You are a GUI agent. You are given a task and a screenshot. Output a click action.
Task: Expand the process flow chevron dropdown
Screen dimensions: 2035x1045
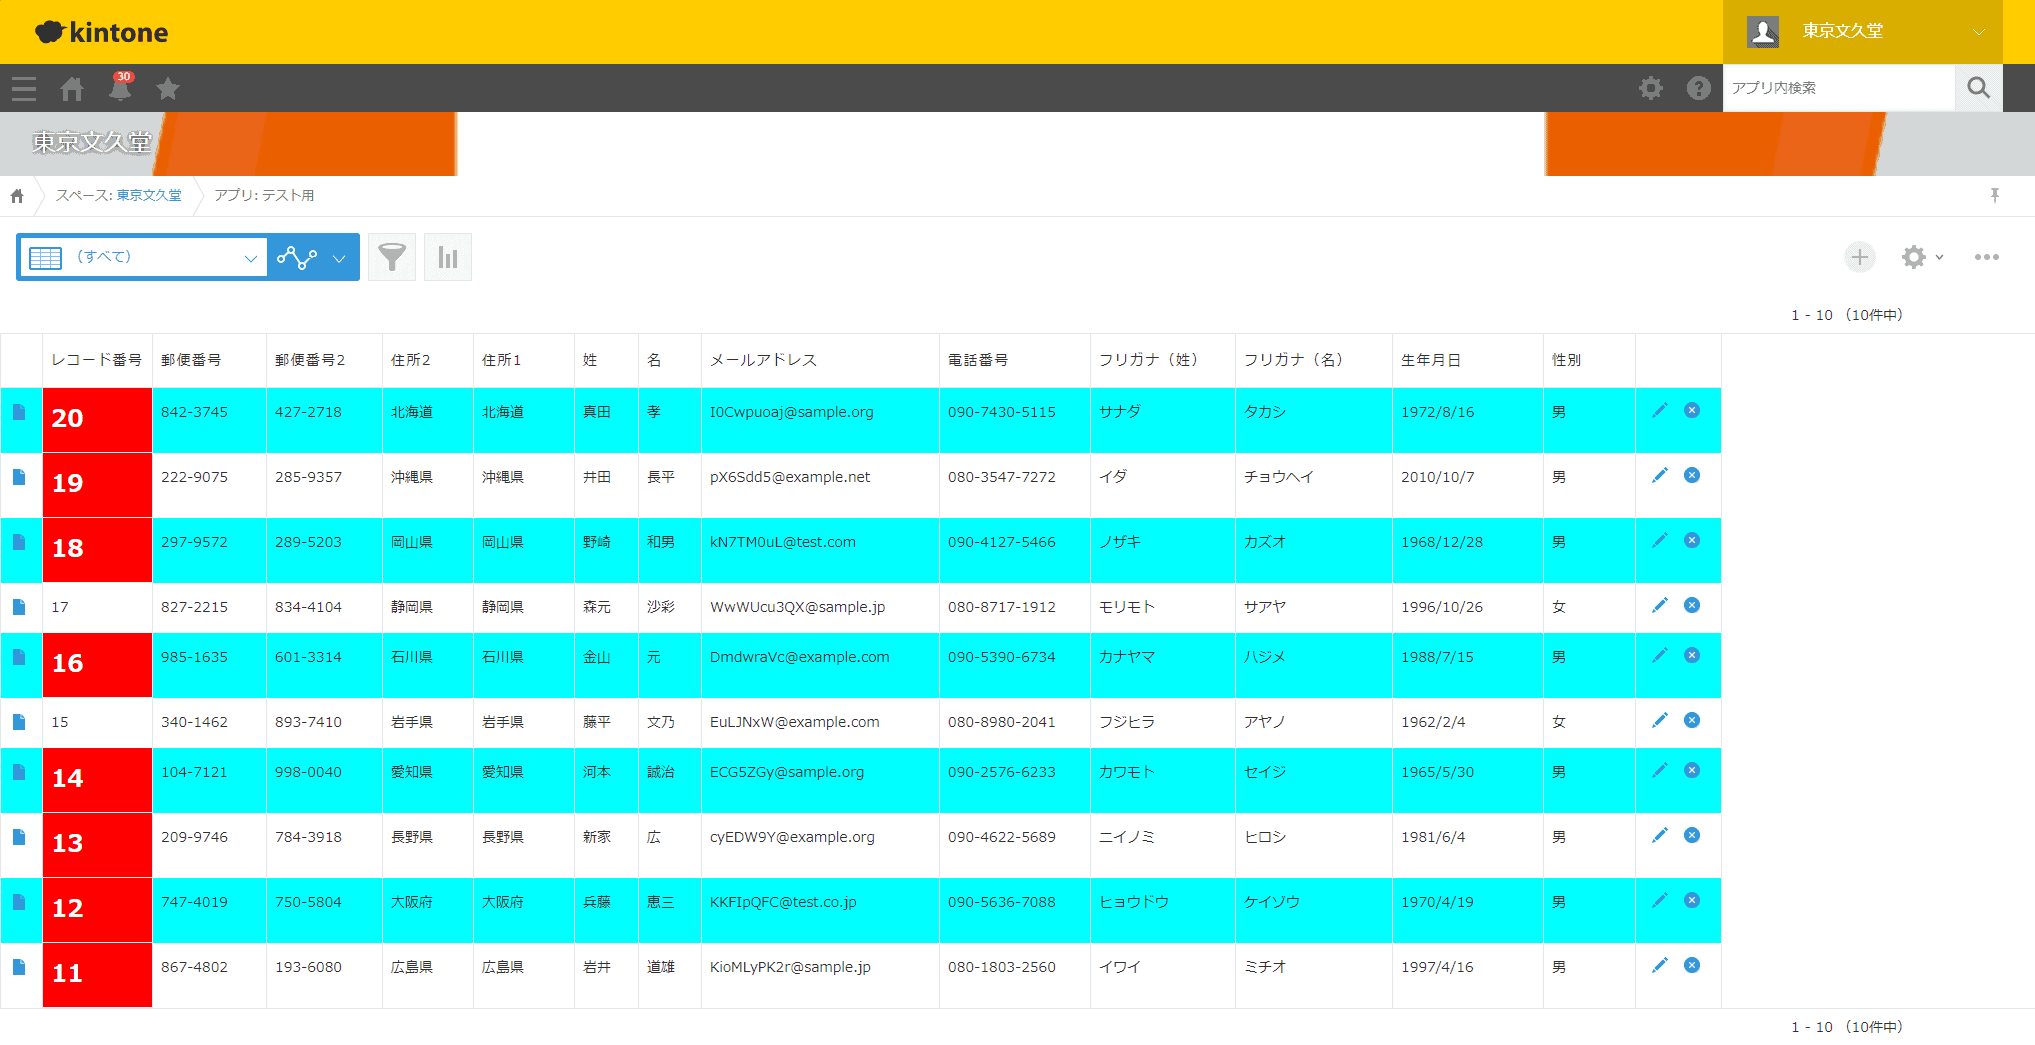pyautogui.click(x=339, y=258)
